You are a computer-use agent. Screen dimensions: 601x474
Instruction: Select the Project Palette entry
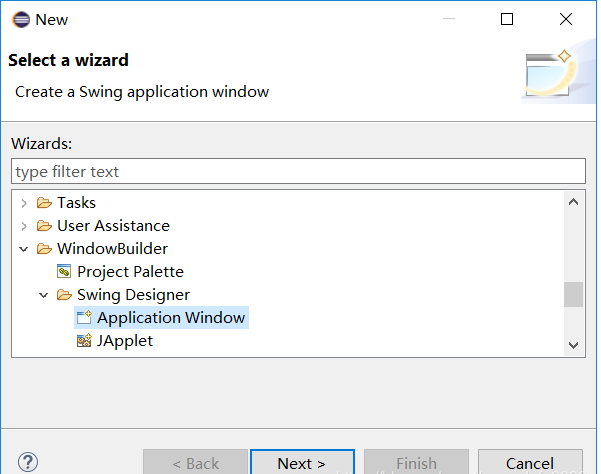click(x=130, y=272)
